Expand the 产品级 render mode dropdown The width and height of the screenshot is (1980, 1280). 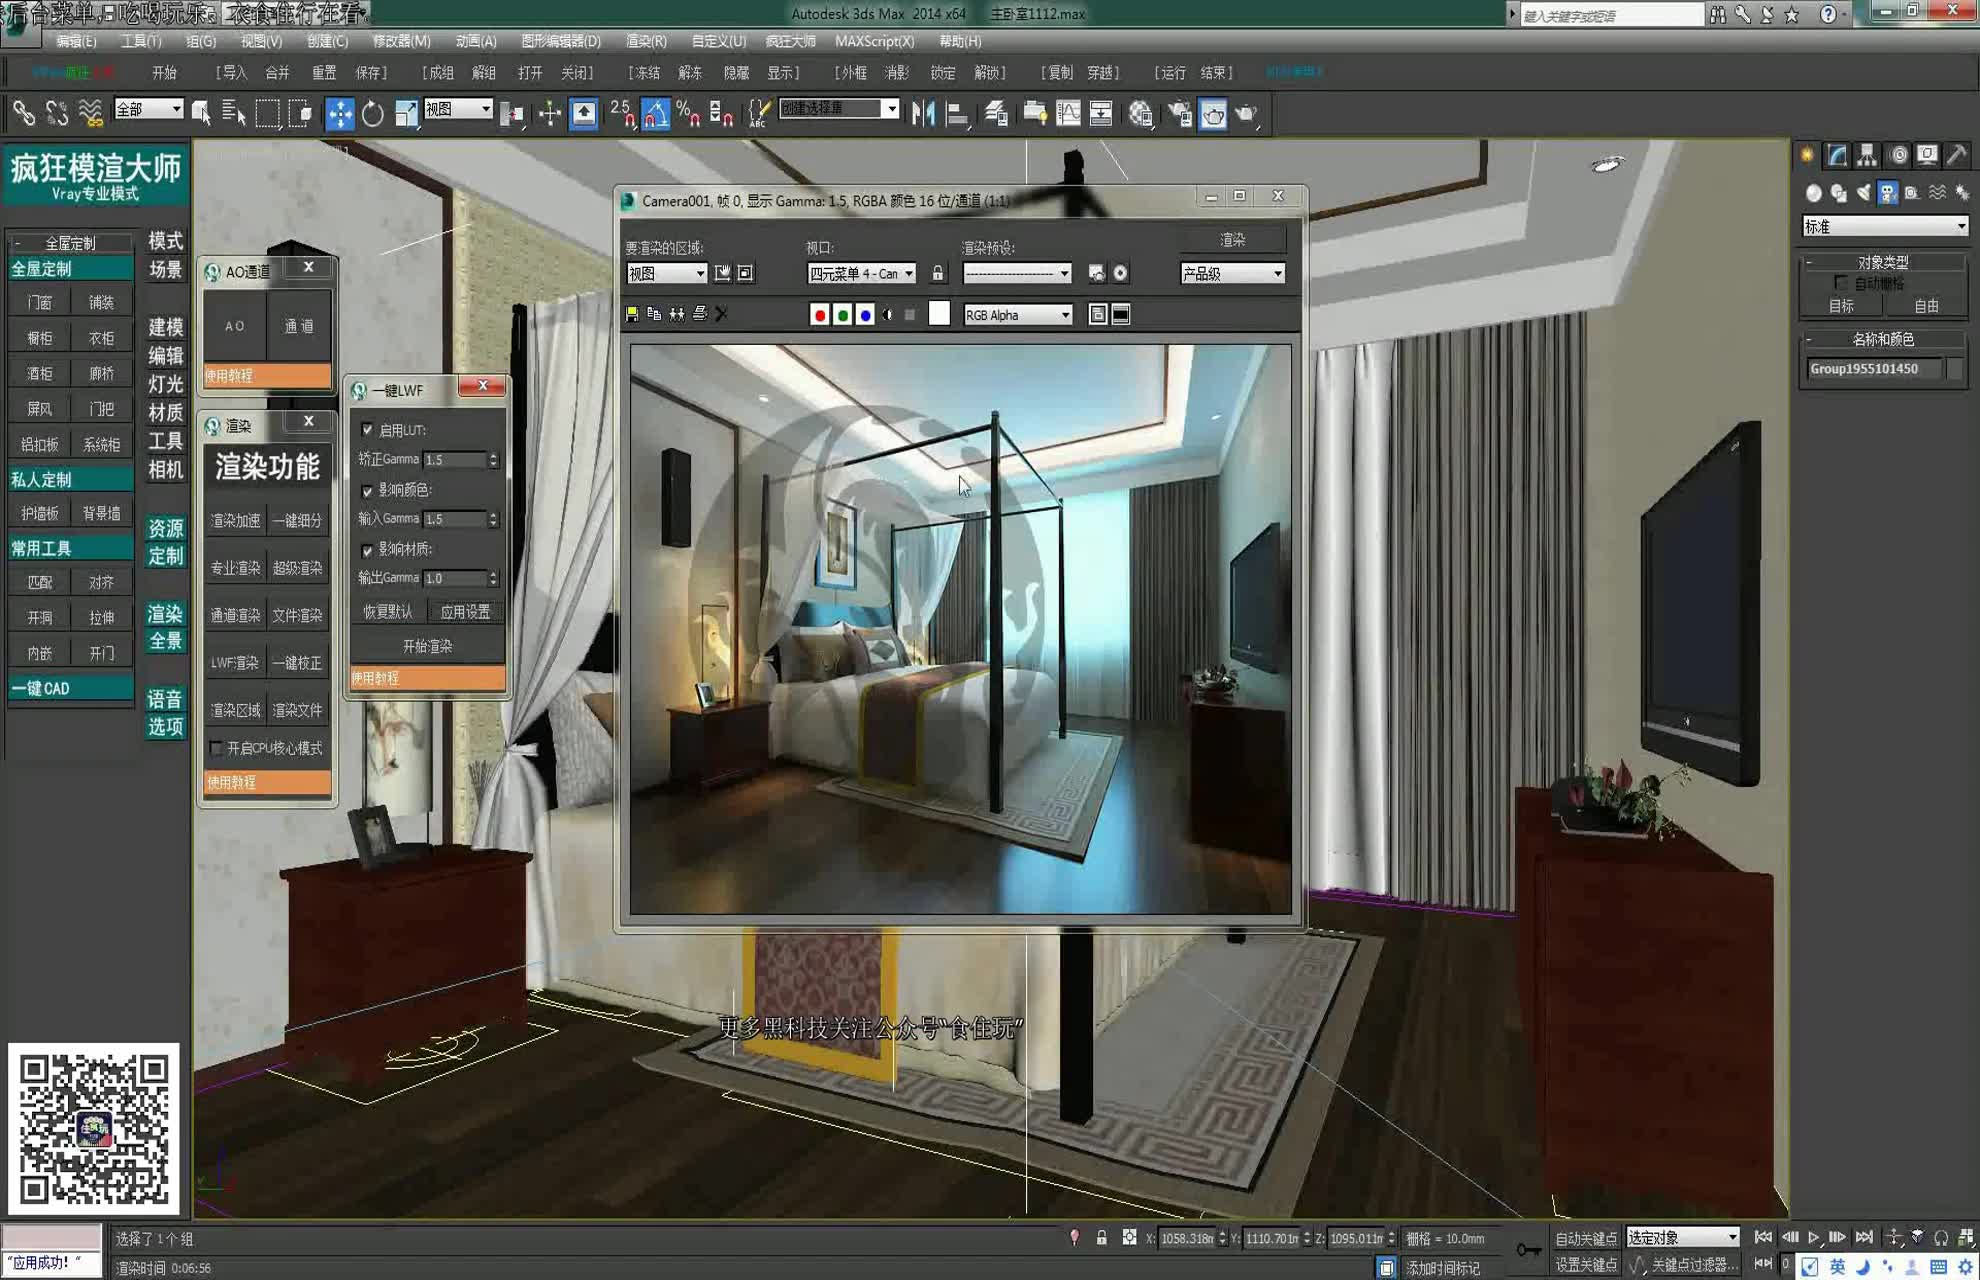point(1232,273)
